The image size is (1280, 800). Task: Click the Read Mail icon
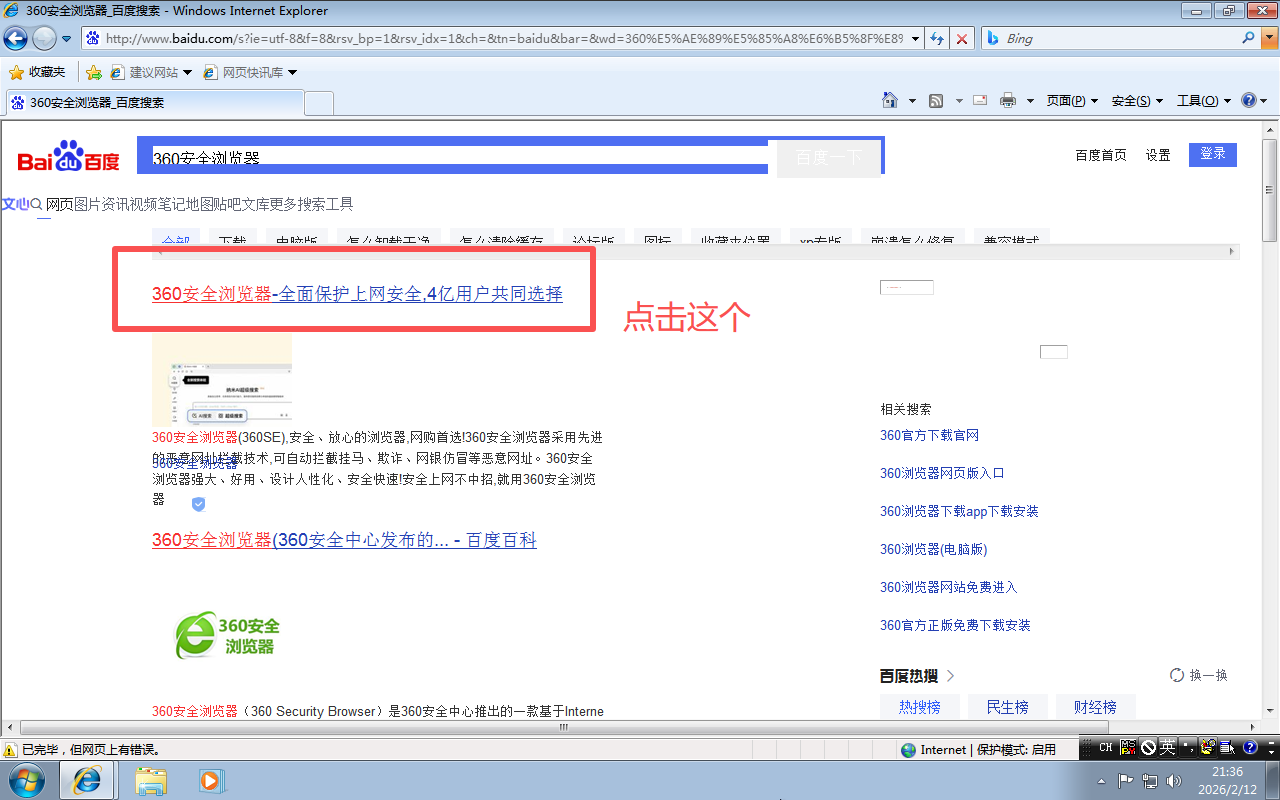pyautogui.click(x=979, y=100)
